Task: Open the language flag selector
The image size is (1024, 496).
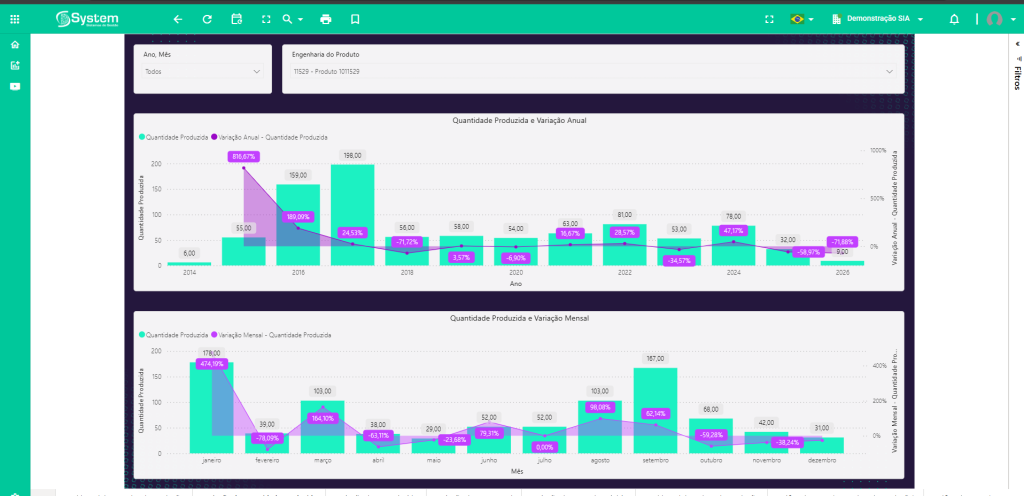Action: pos(801,19)
